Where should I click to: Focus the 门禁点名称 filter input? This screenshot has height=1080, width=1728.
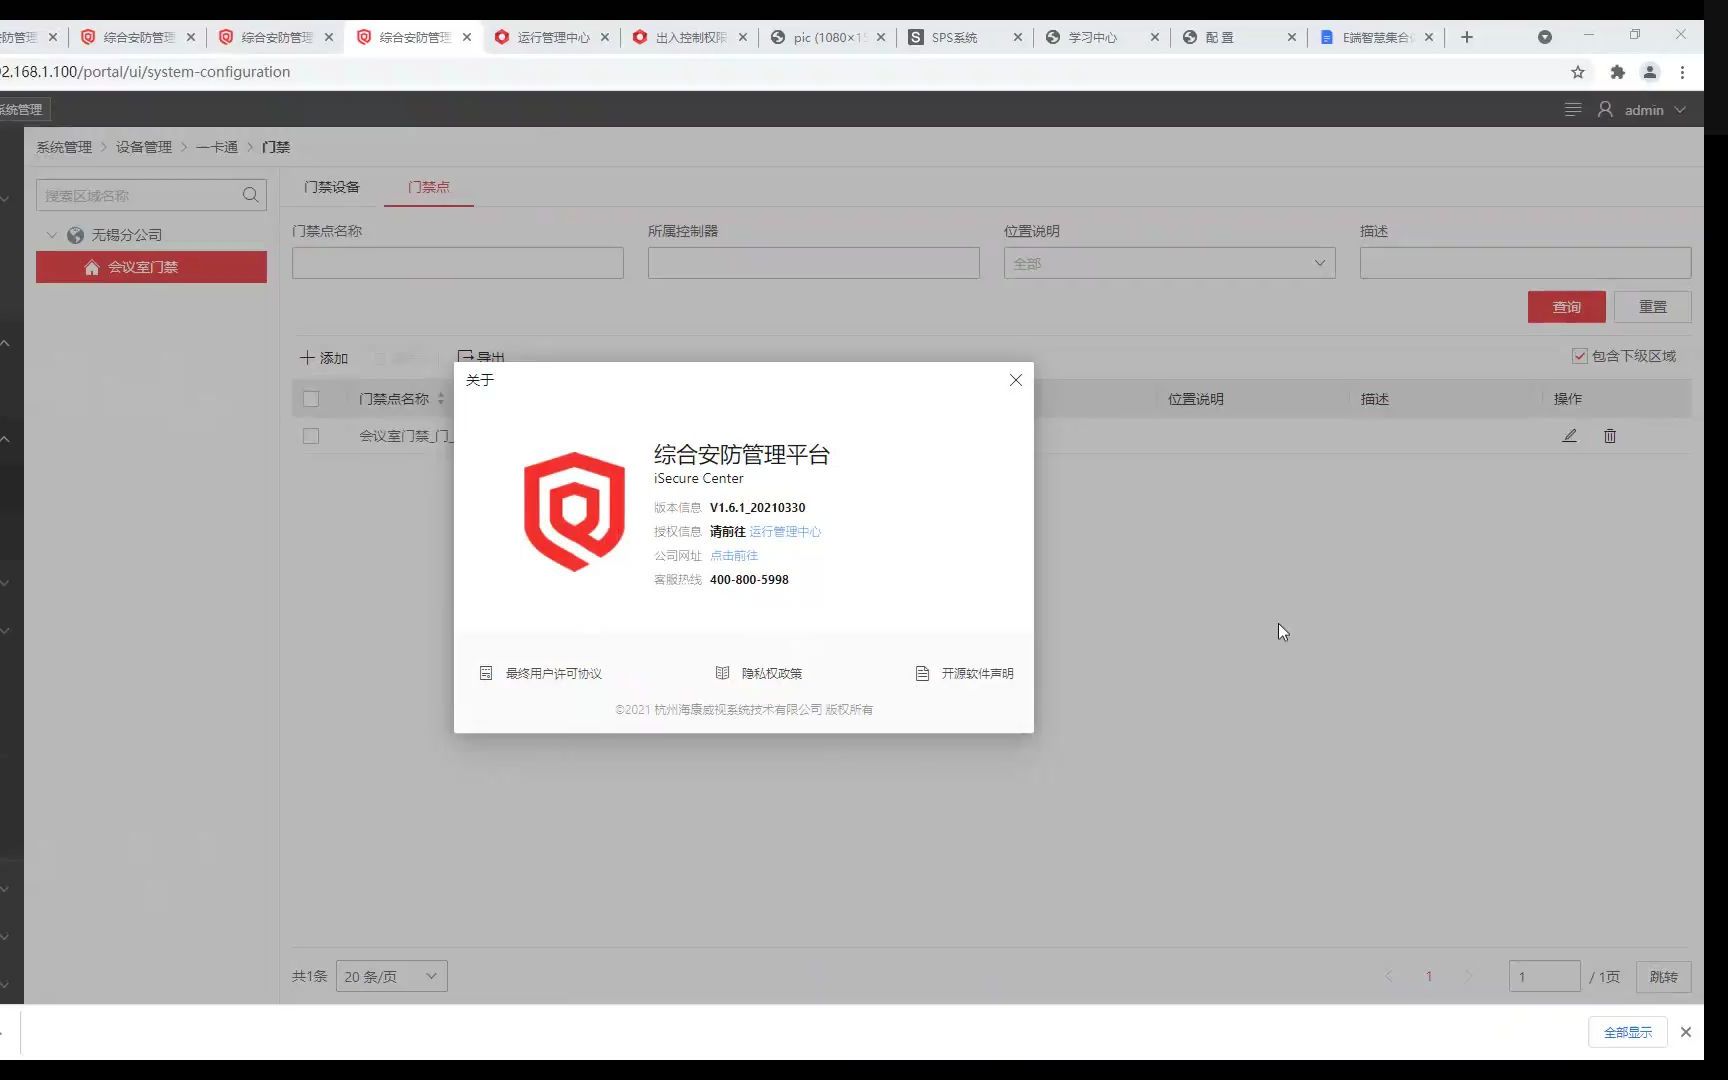coord(457,263)
